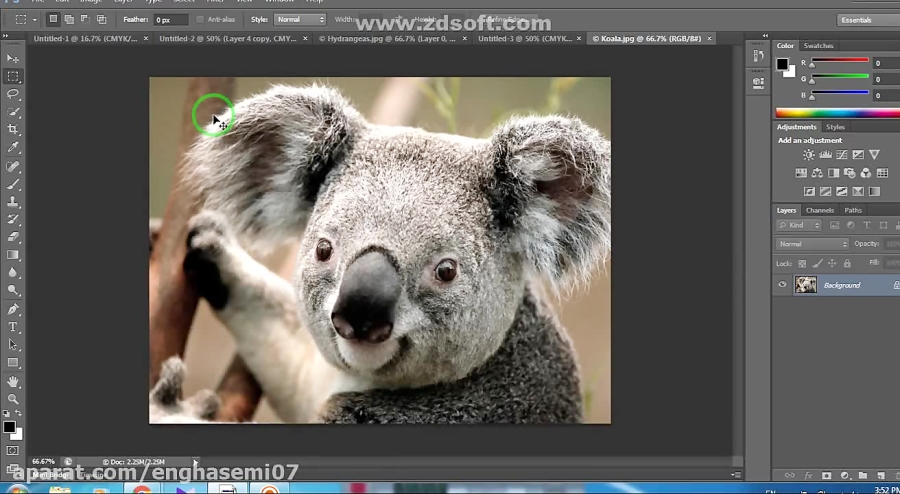This screenshot has width=900, height=494.
Task: Open the Style dropdown set to Normal
Action: point(300,20)
